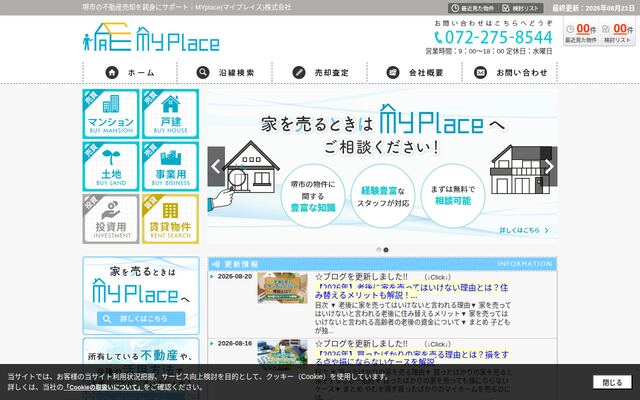
Task: Show the previous slide with left arrow
Action: coord(216,167)
